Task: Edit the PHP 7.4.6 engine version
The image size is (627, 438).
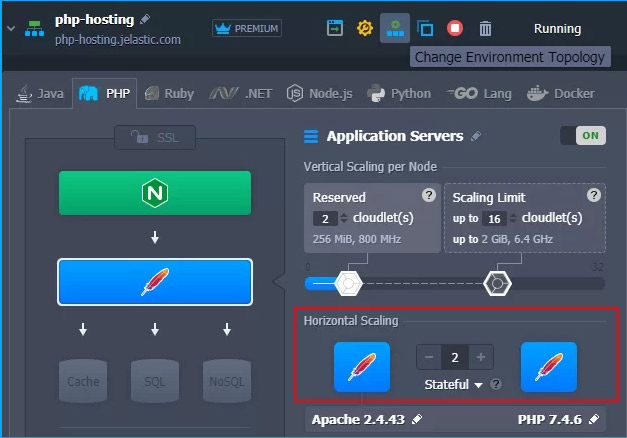Action: tap(594, 419)
